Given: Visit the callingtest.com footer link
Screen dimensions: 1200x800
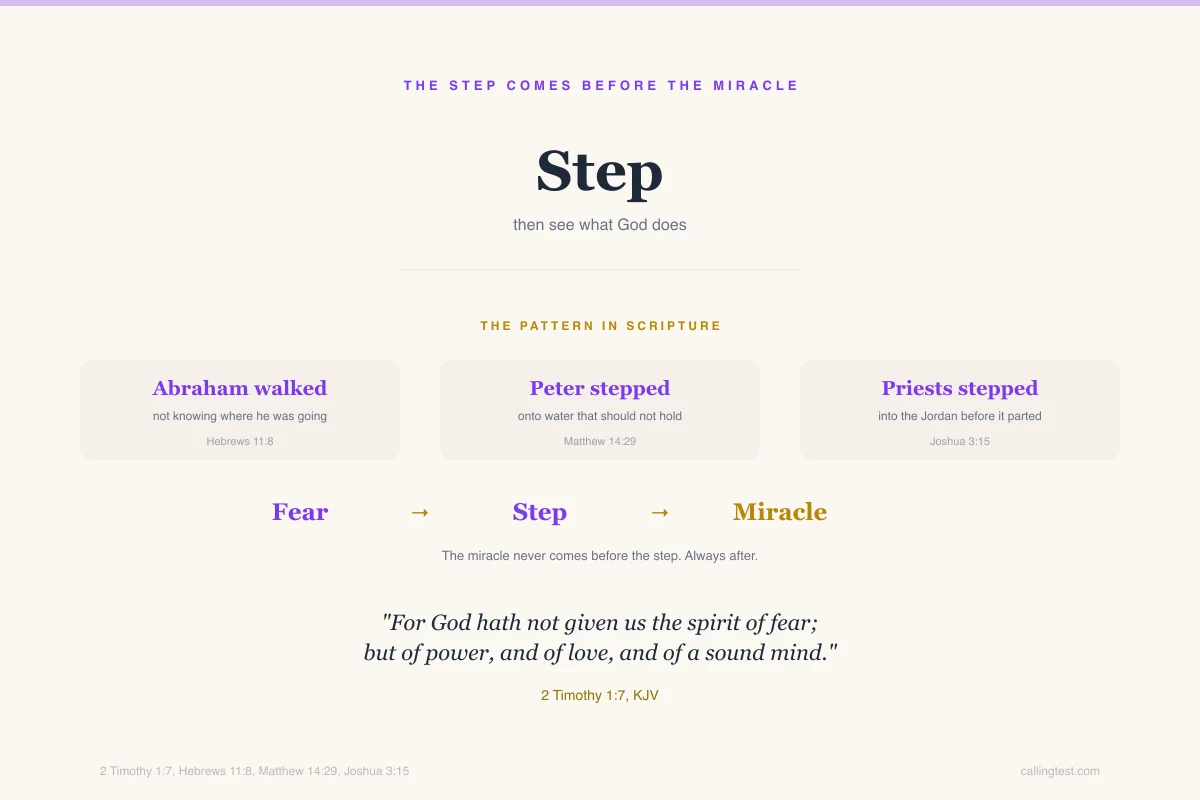Looking at the screenshot, I should pyautogui.click(x=1060, y=771).
